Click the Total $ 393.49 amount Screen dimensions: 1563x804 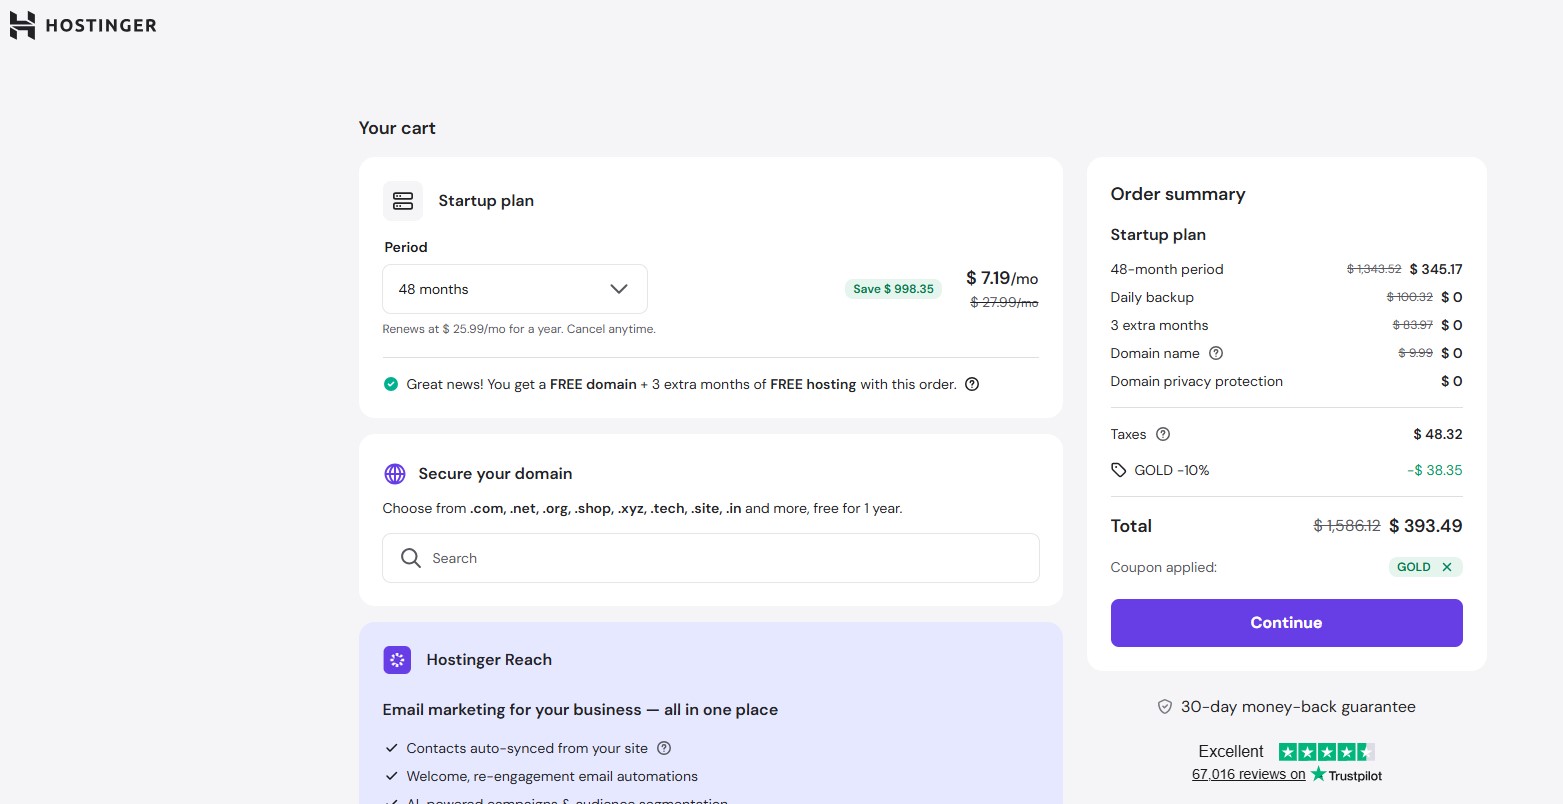click(x=1426, y=526)
